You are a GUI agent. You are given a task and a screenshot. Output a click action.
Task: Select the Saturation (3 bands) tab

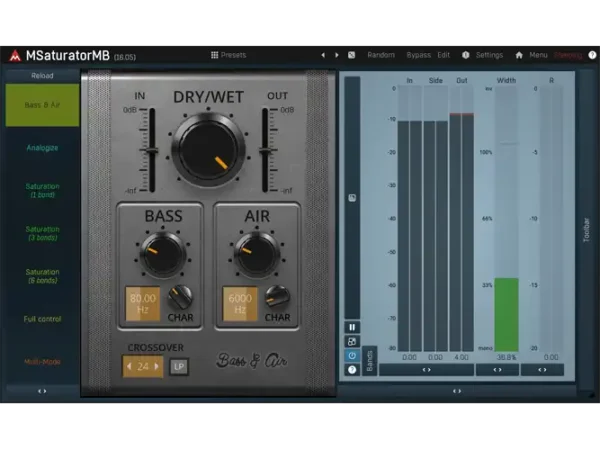42,233
